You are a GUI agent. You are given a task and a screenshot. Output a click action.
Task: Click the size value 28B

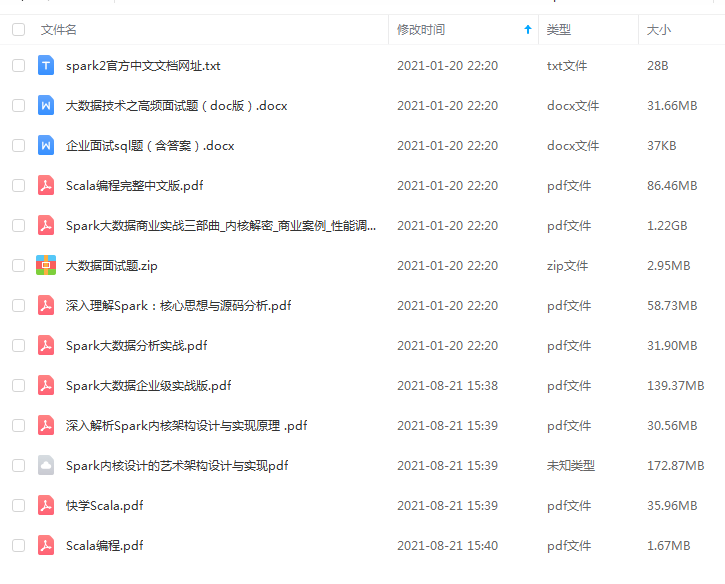(657, 66)
